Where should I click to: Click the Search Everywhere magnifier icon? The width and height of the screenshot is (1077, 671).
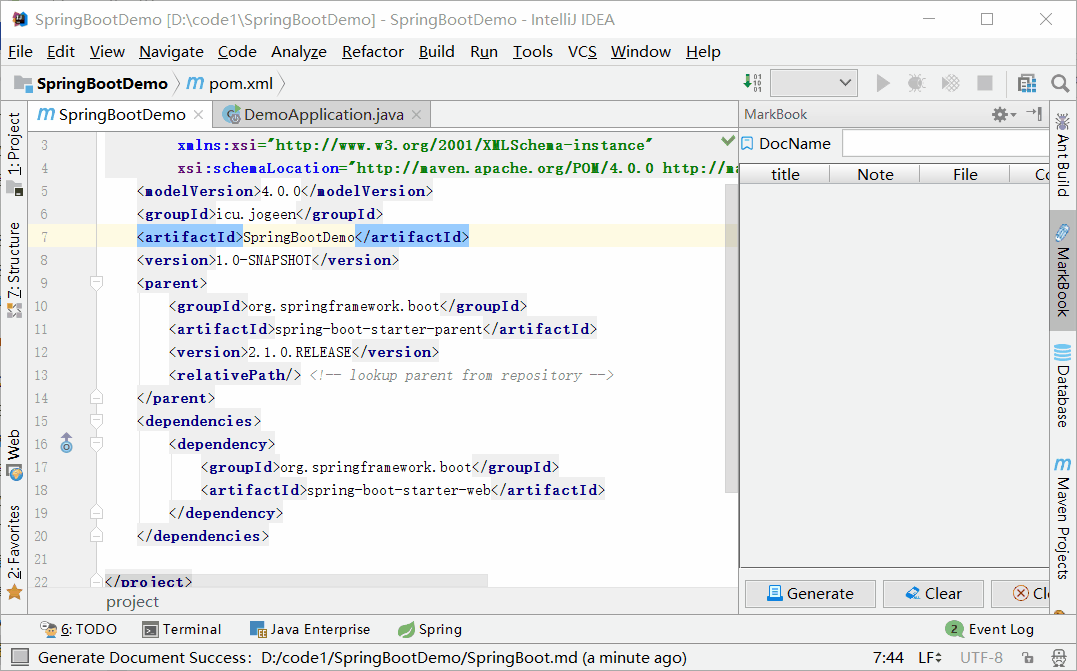click(1060, 84)
